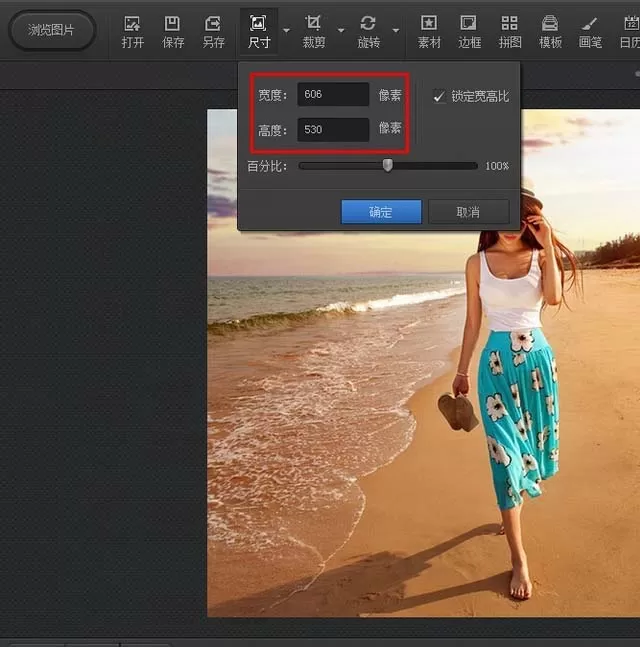Click the 保存 (save) icon
Image resolution: width=640 pixels, height=647 pixels.
[x=172, y=32]
